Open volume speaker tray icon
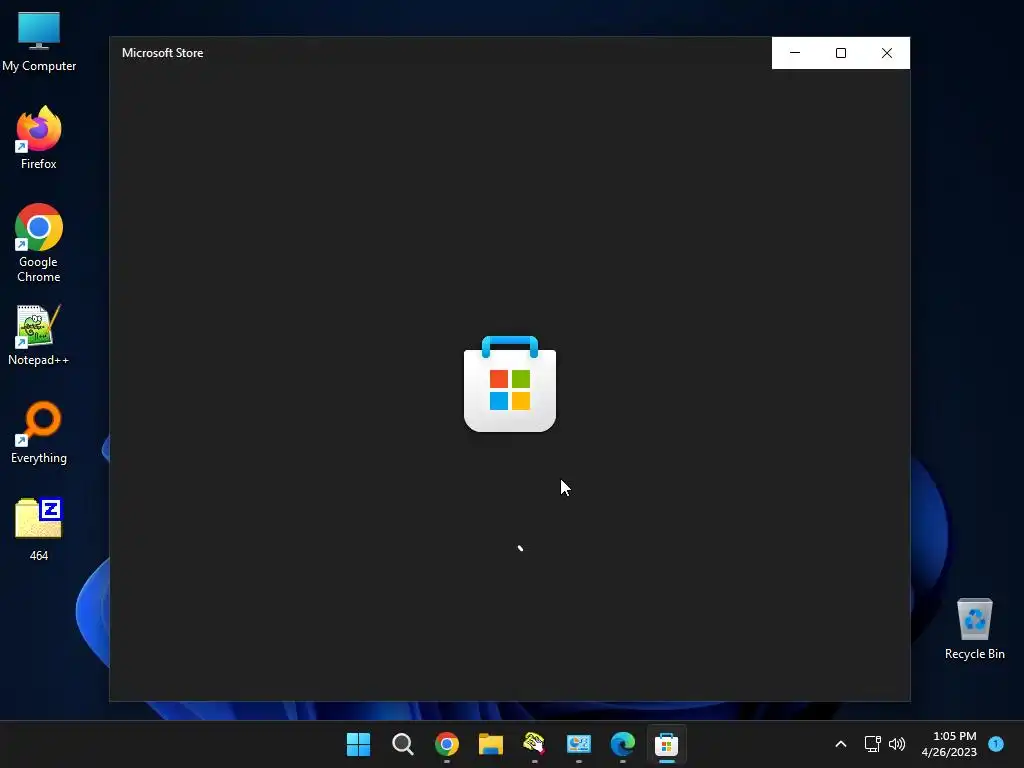 coord(897,744)
